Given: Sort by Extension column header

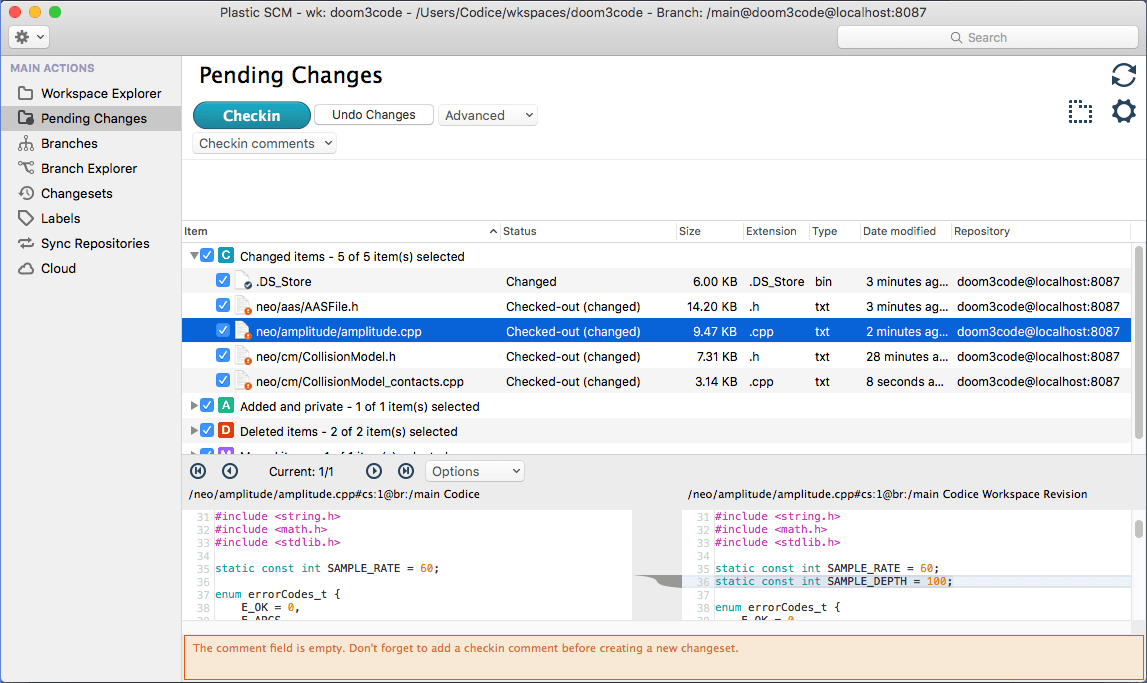Looking at the screenshot, I should (775, 231).
